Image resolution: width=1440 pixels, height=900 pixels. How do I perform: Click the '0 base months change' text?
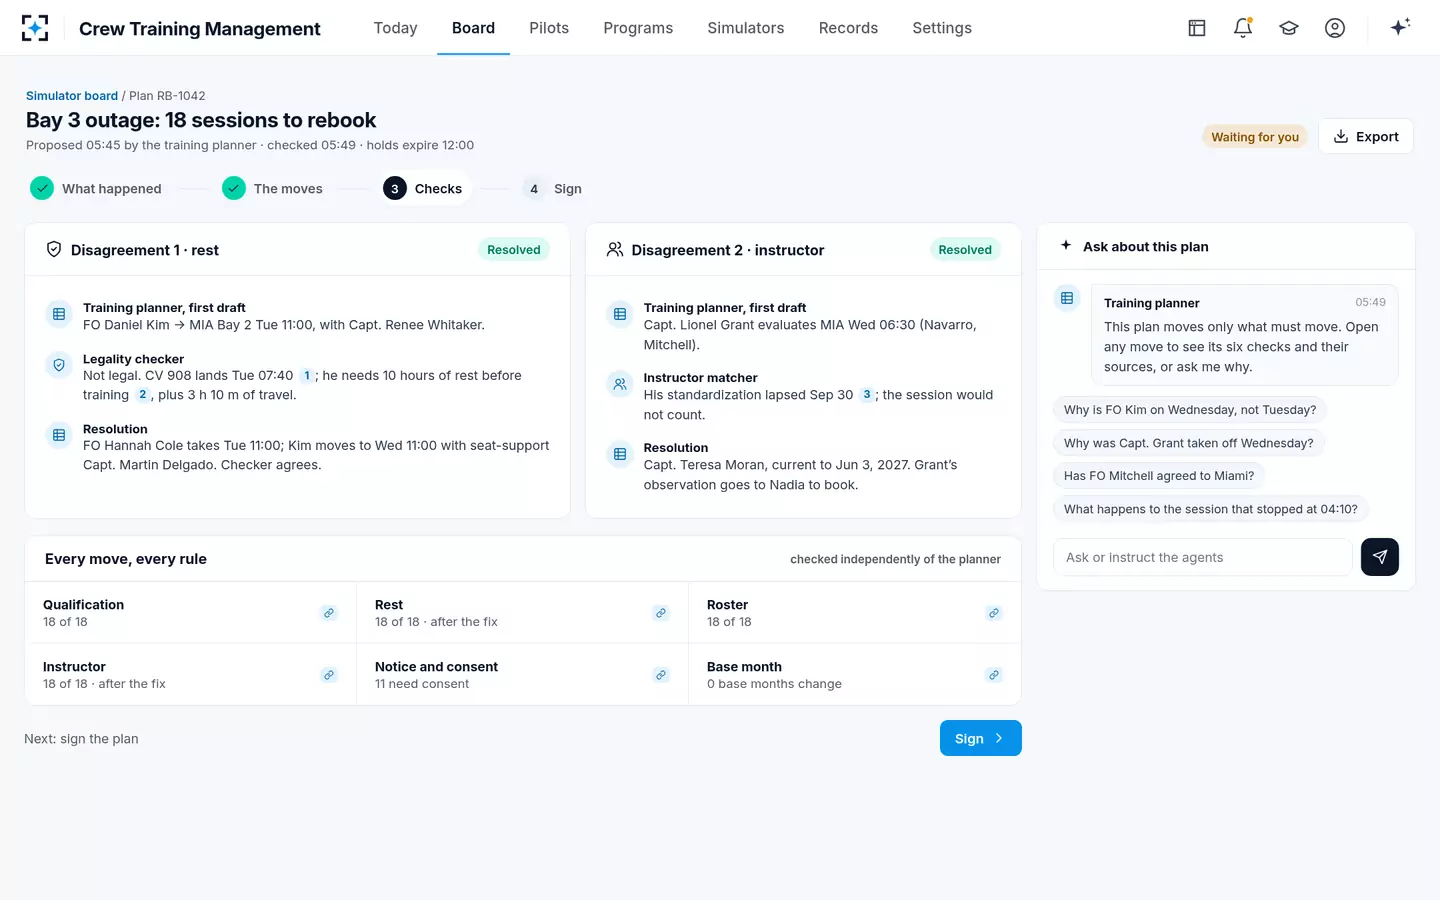[774, 684]
